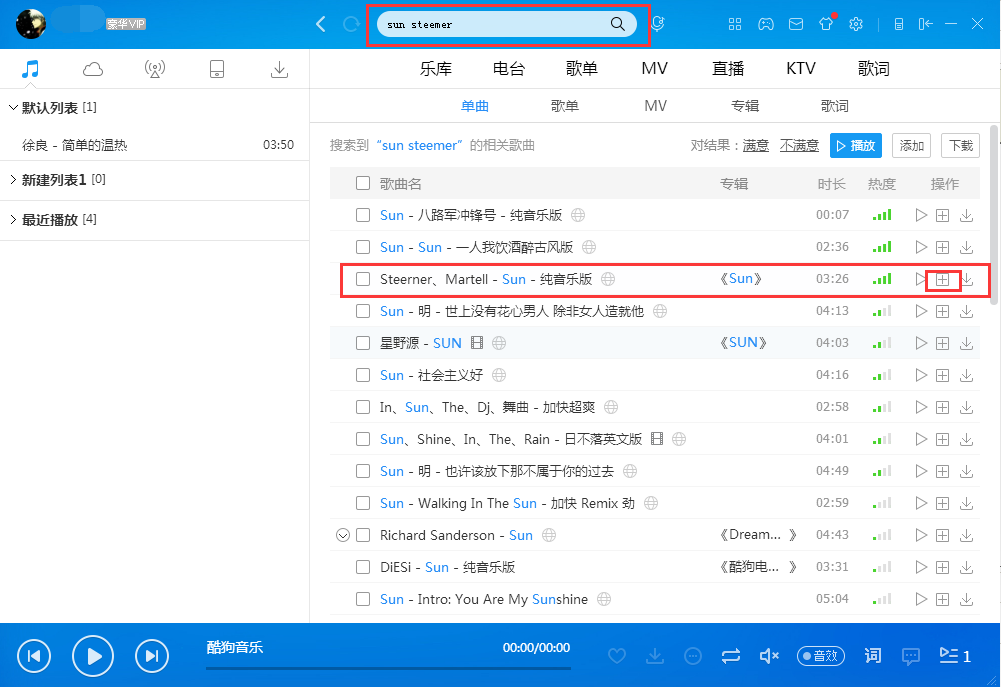The image size is (1001, 687).
Task: Open the mail inbox icon in title bar
Action: (x=796, y=23)
